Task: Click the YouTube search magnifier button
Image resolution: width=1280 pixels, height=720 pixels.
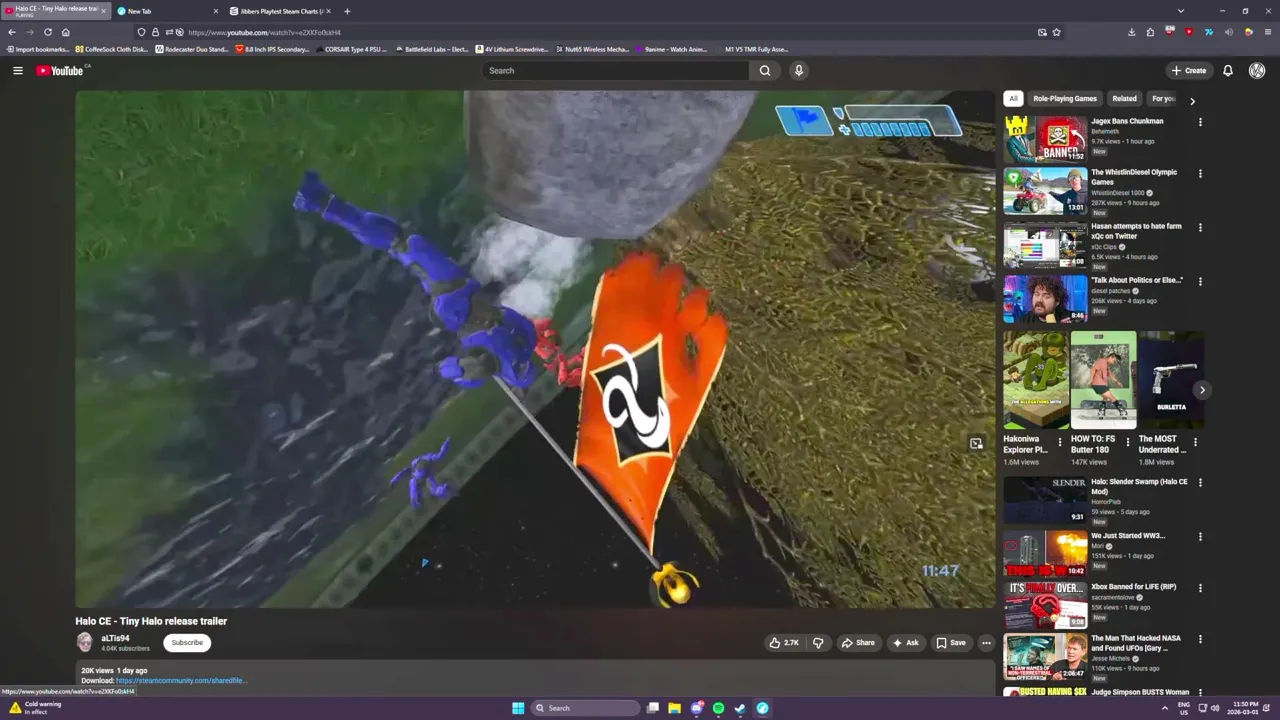Action: (765, 70)
